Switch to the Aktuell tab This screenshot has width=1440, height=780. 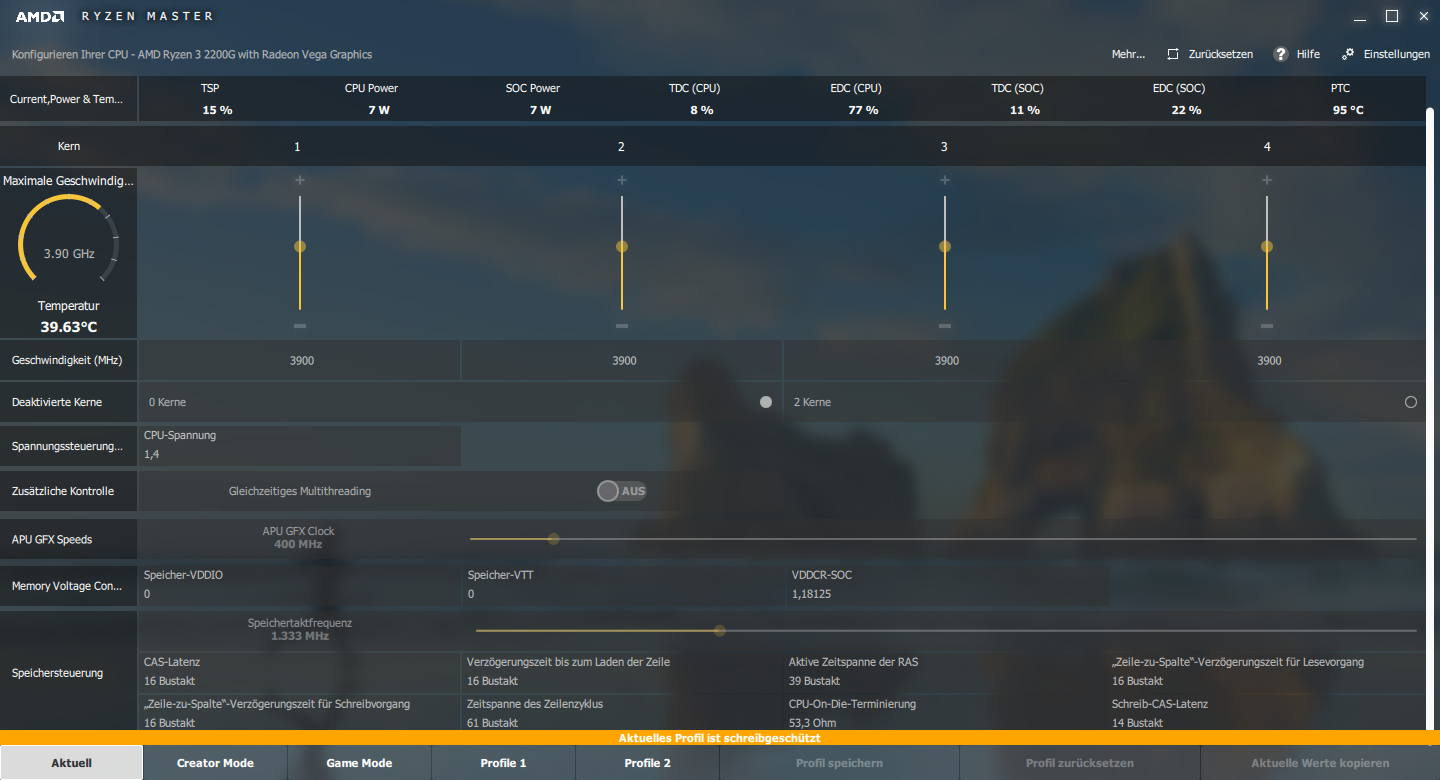(x=72, y=763)
